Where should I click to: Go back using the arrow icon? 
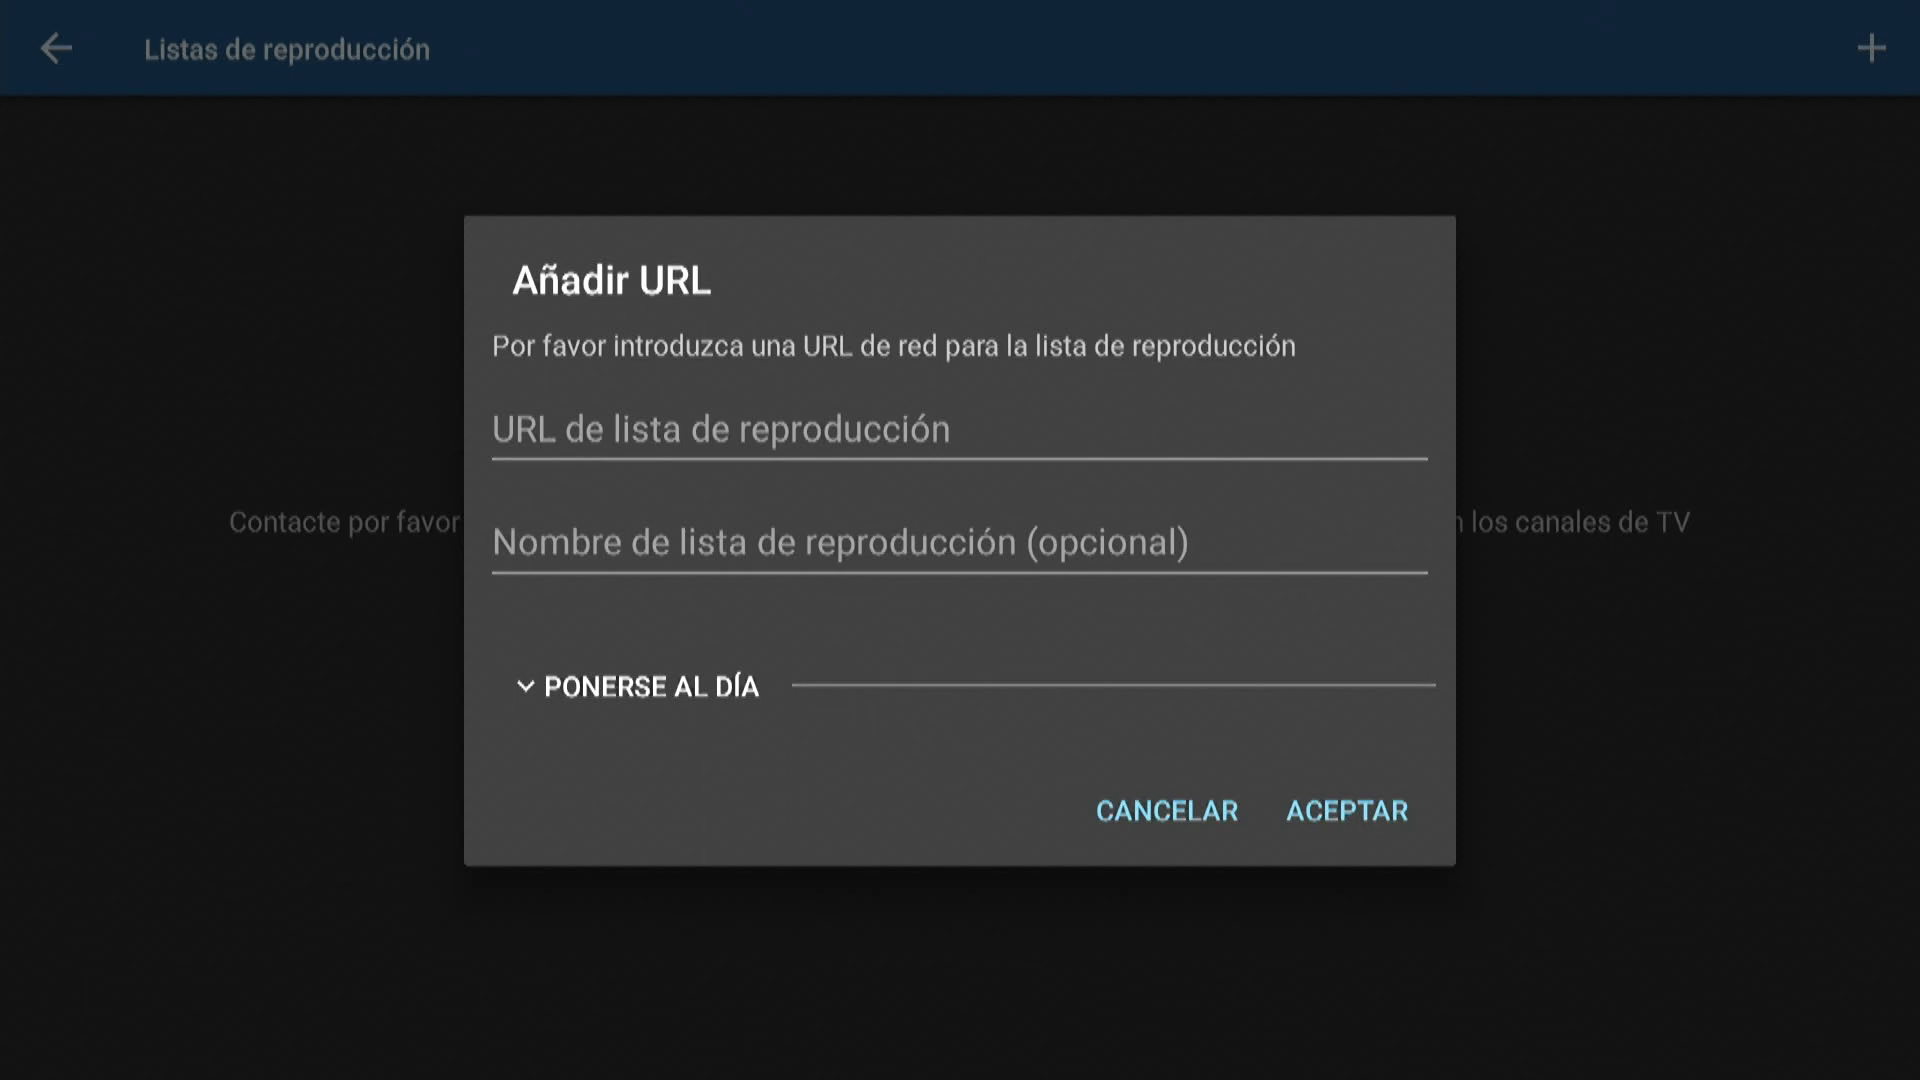pos(56,48)
